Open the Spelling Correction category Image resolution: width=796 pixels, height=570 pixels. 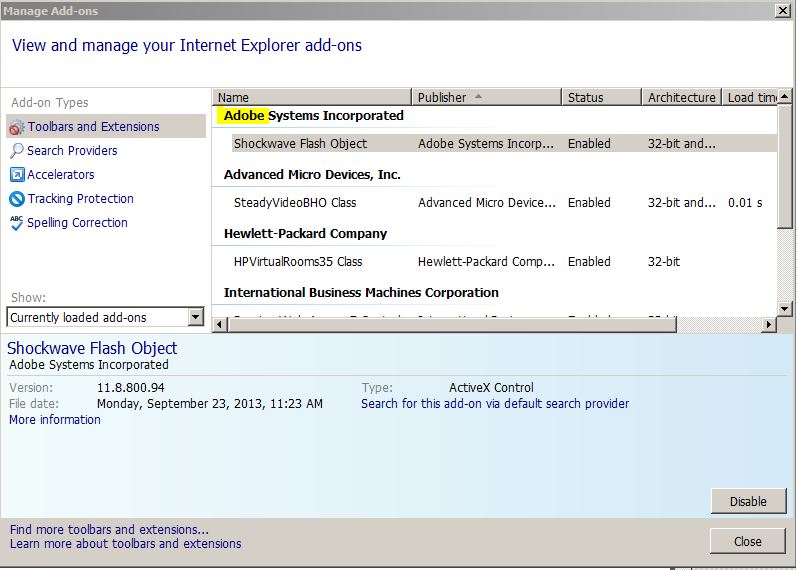(x=77, y=223)
